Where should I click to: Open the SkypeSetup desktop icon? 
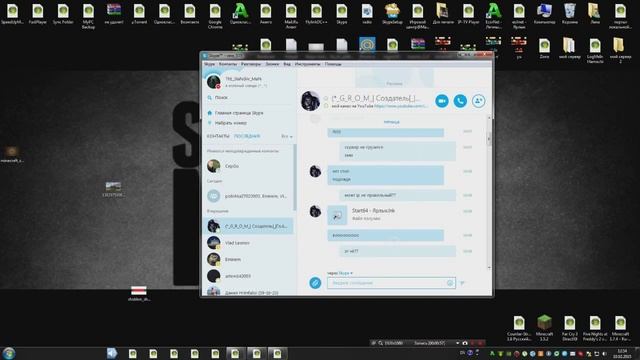pyautogui.click(x=392, y=13)
